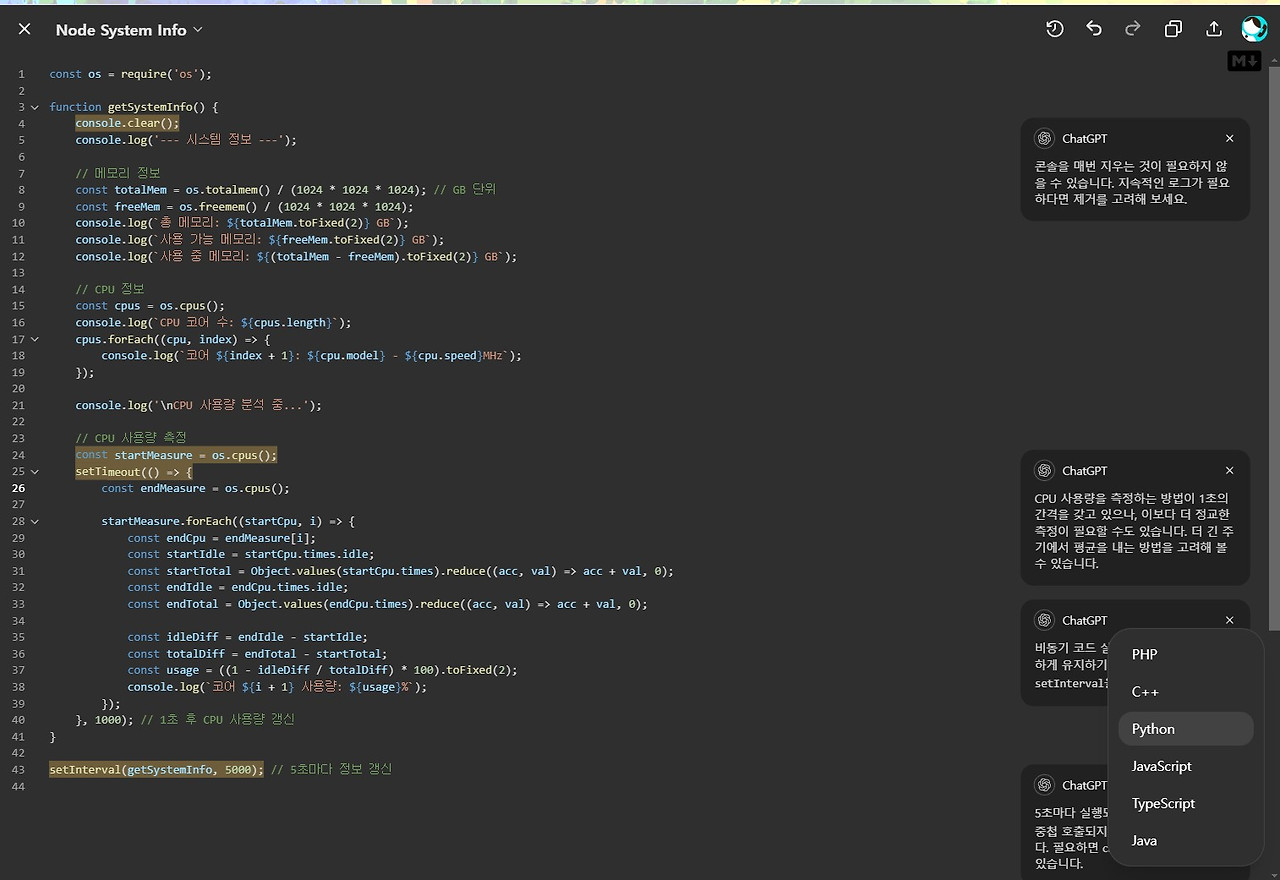This screenshot has height=880, width=1280.
Task: Collapse the cpus.forEach block on line 17
Action: pos(35,339)
